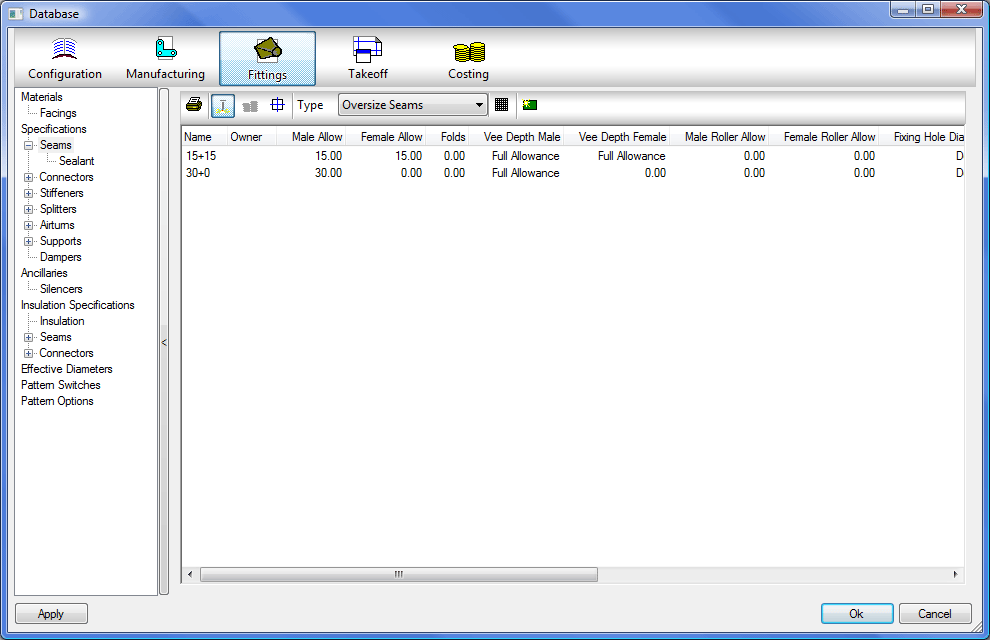Screen dimensions: 990x640
Task: Select Insulation tree item
Action: tap(62, 321)
